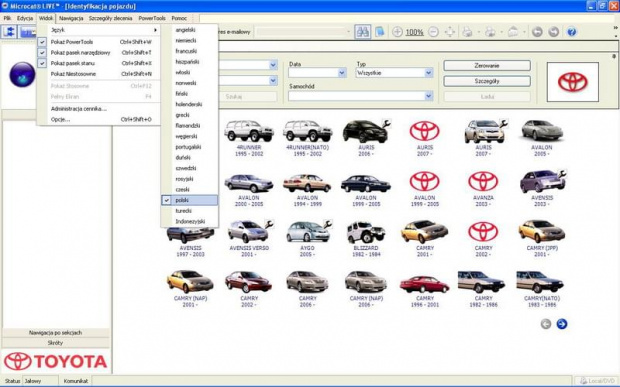Expand the Język submenu arrow
Viewport: 620px width, 387px height.
coord(155,30)
